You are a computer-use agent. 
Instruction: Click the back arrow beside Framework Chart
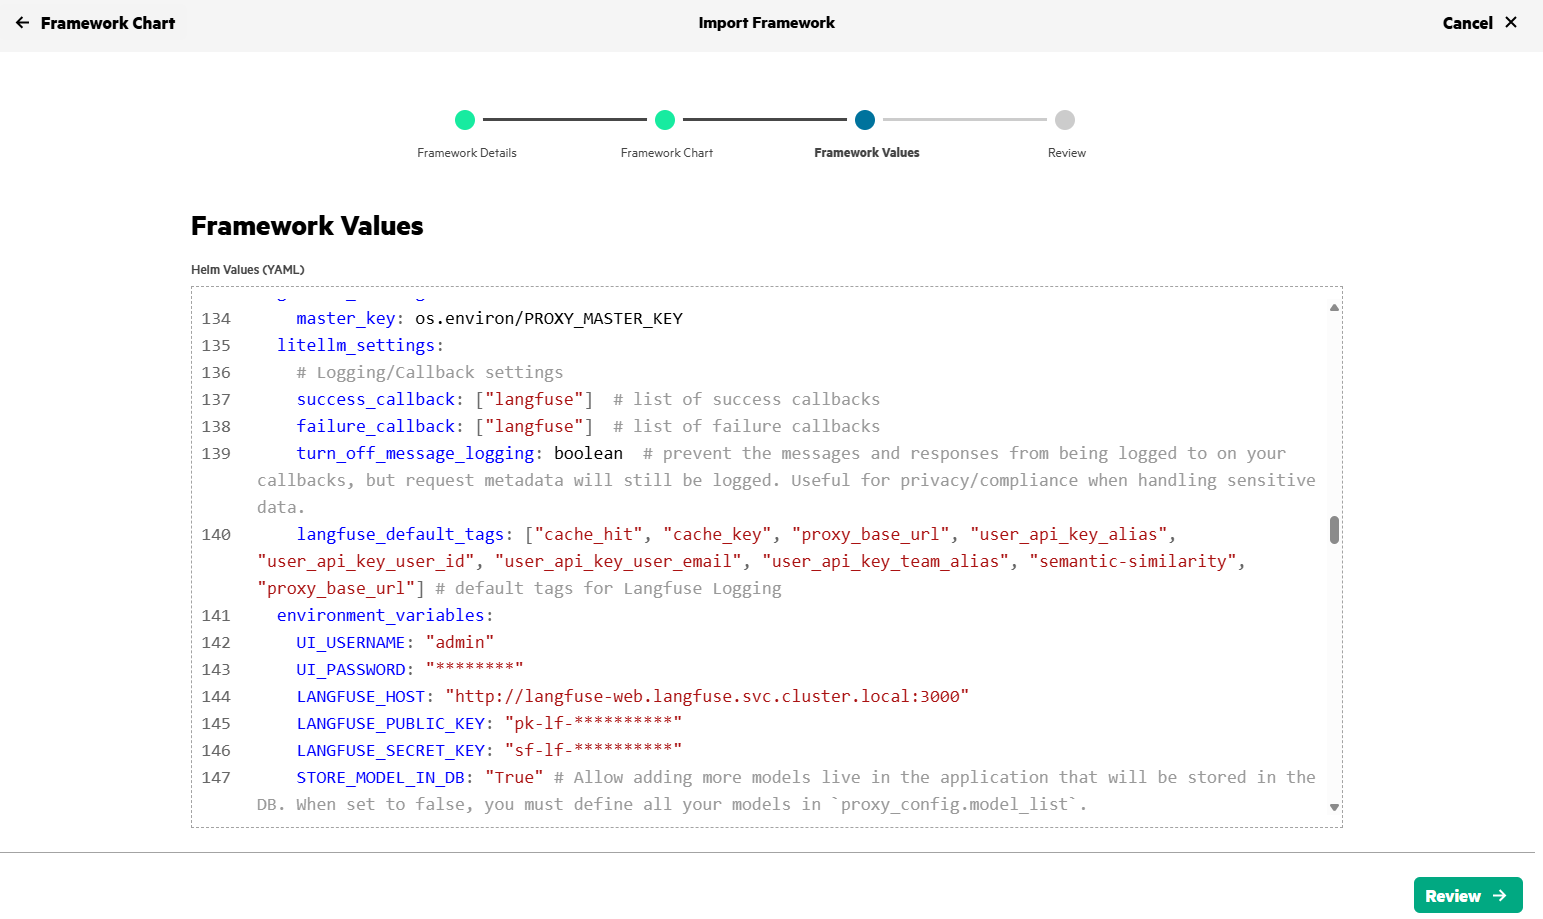click(x=22, y=22)
